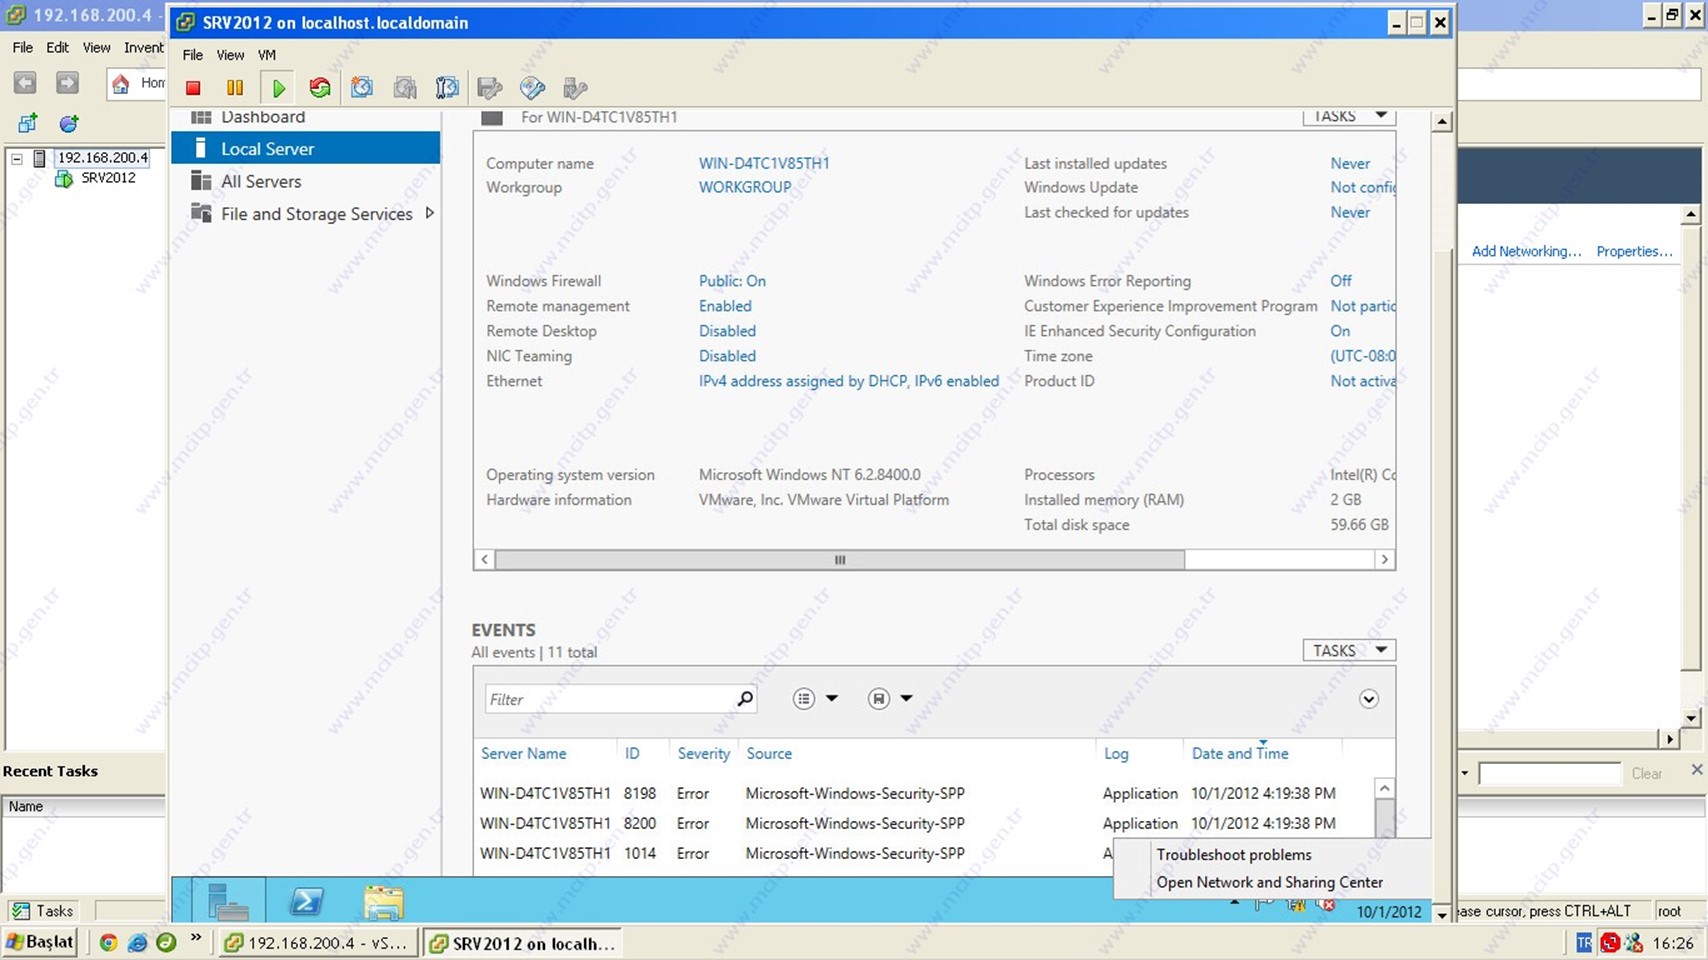The height and width of the screenshot is (960, 1708).
Task: Suspend the VM with the yellow pause icon
Action: tap(235, 88)
